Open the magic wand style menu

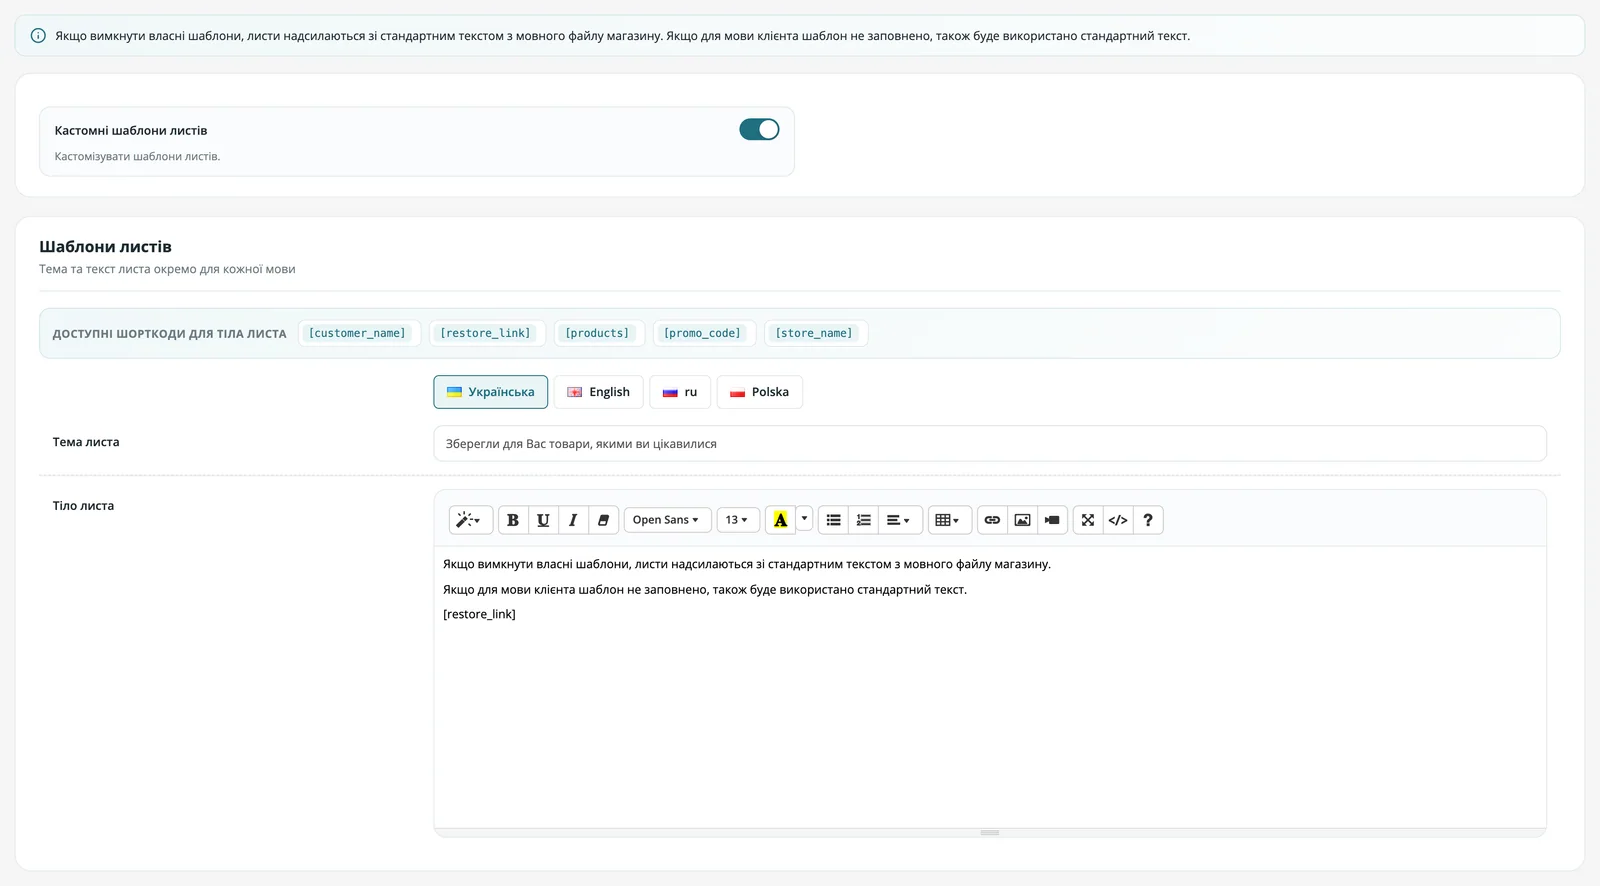[x=470, y=520]
